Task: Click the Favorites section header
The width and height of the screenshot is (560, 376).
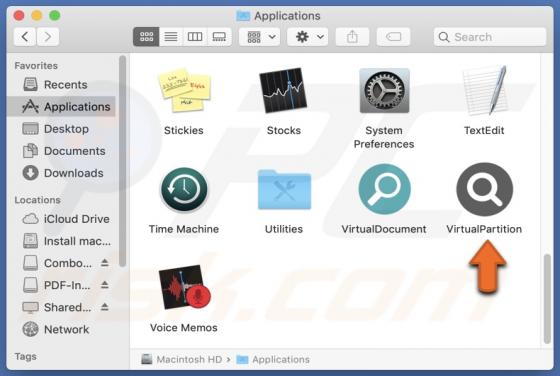Action: [x=36, y=66]
